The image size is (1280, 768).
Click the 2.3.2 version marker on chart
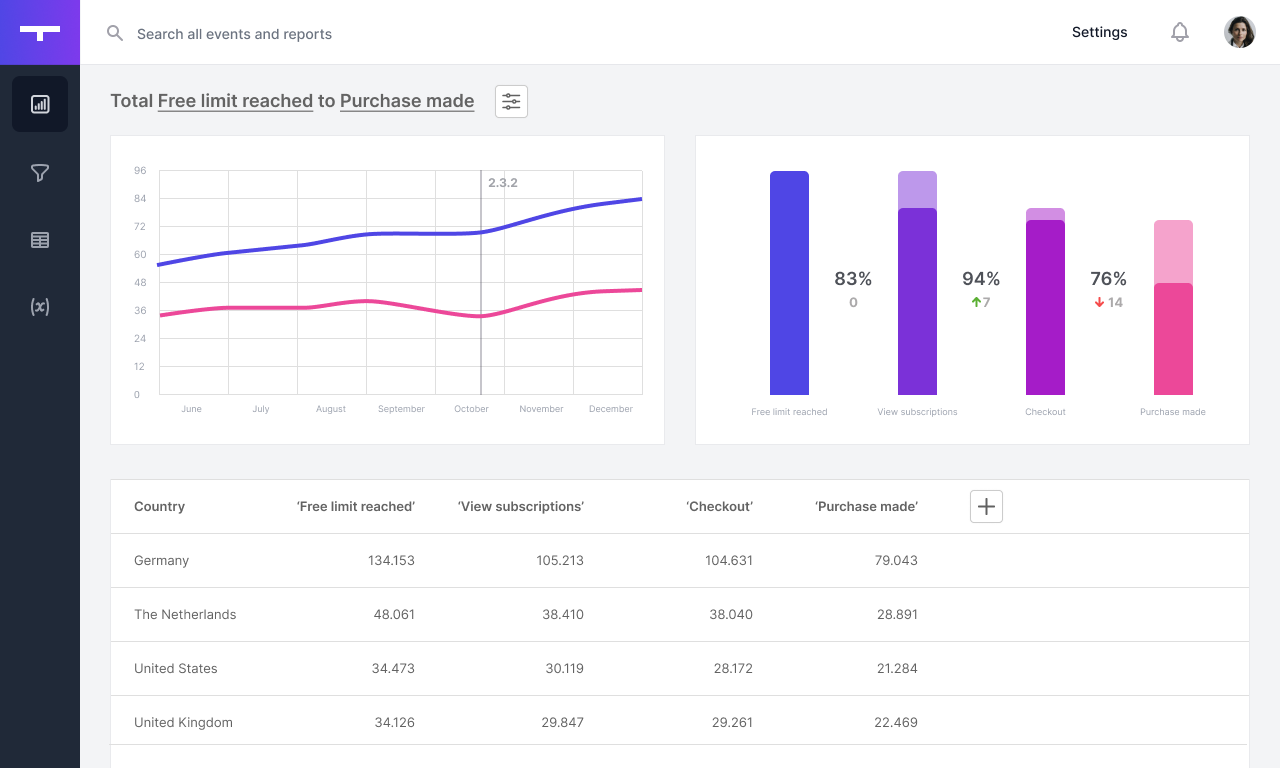pyautogui.click(x=503, y=183)
